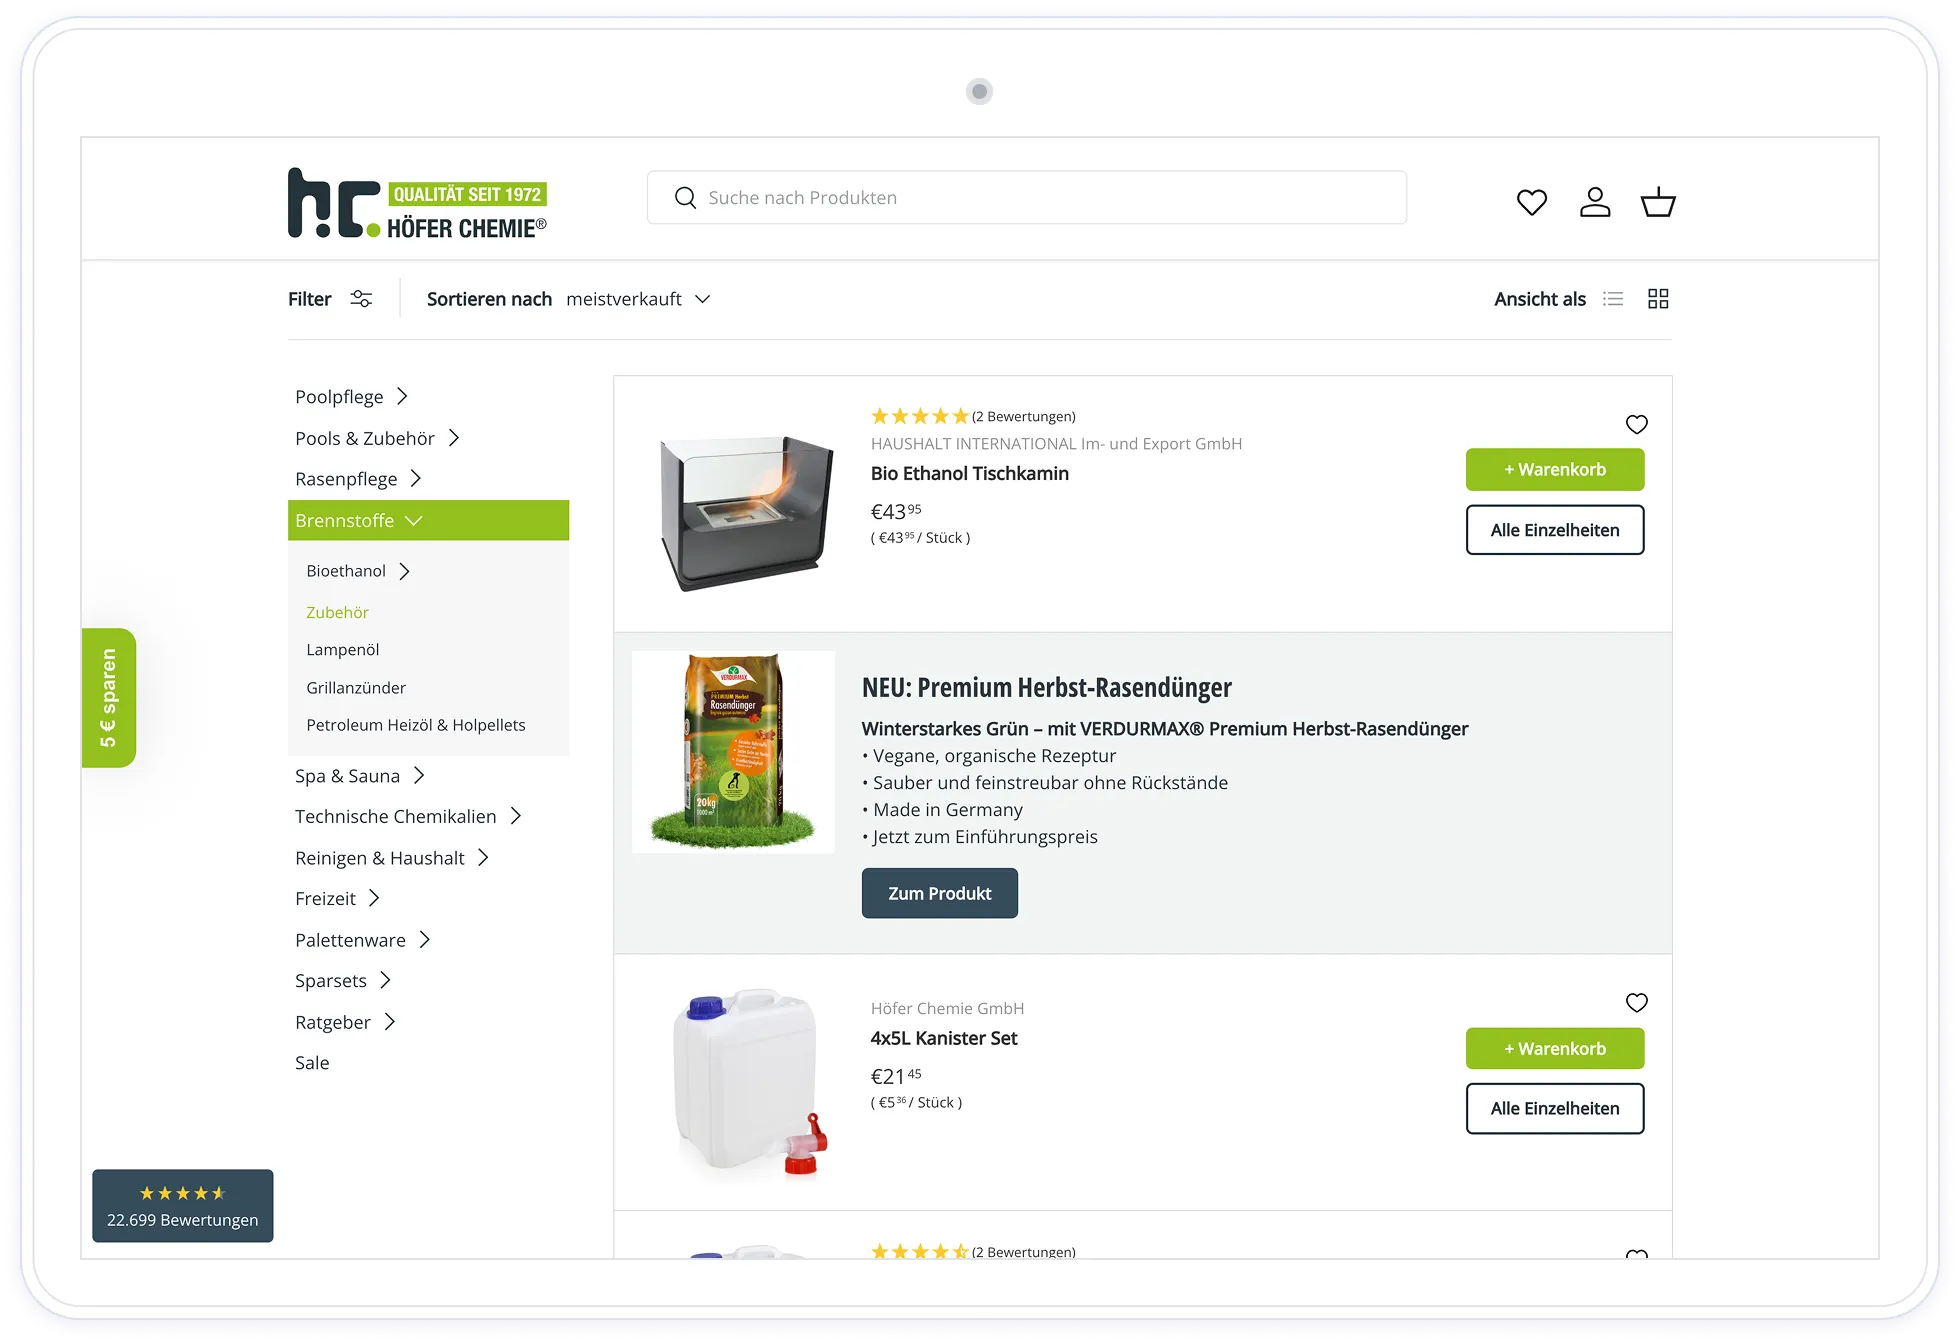Switch to grid view layout
Viewport: 1958px width, 1342px height.
point(1658,299)
